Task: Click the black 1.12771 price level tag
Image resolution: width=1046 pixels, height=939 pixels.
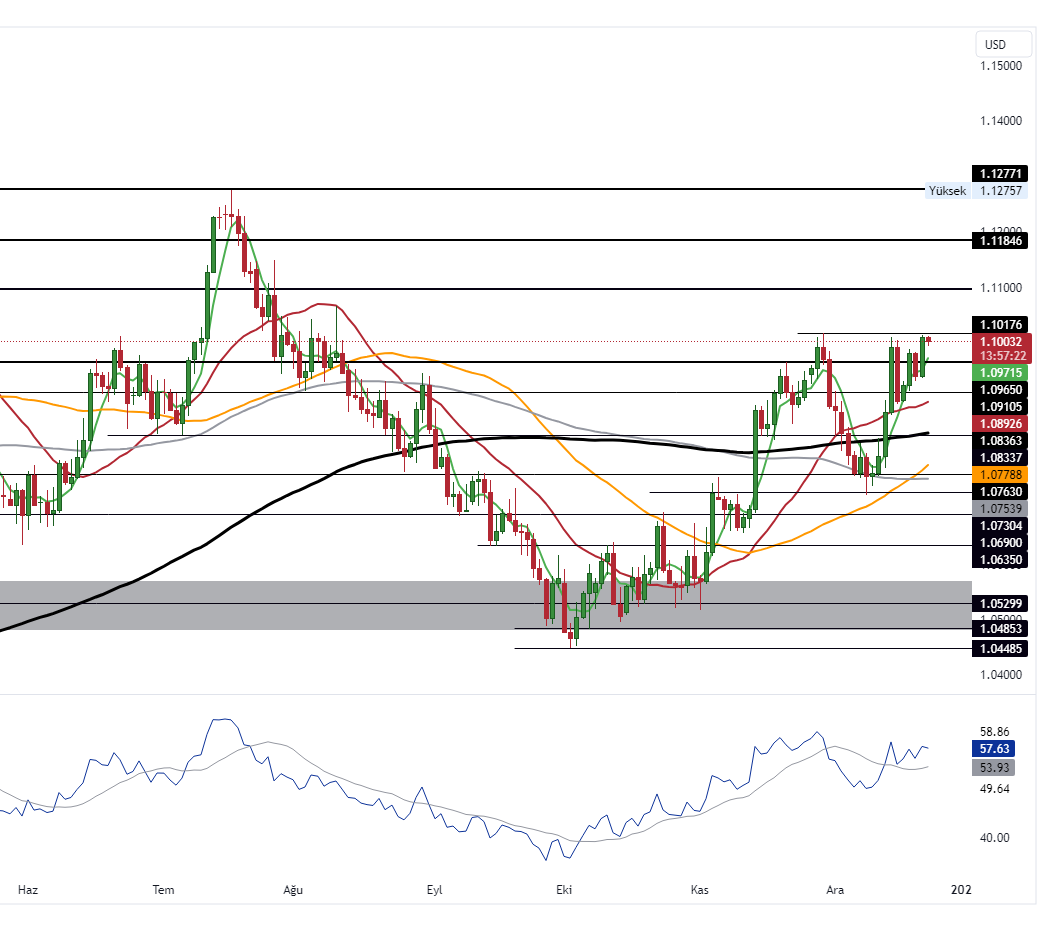Action: 1001,173
